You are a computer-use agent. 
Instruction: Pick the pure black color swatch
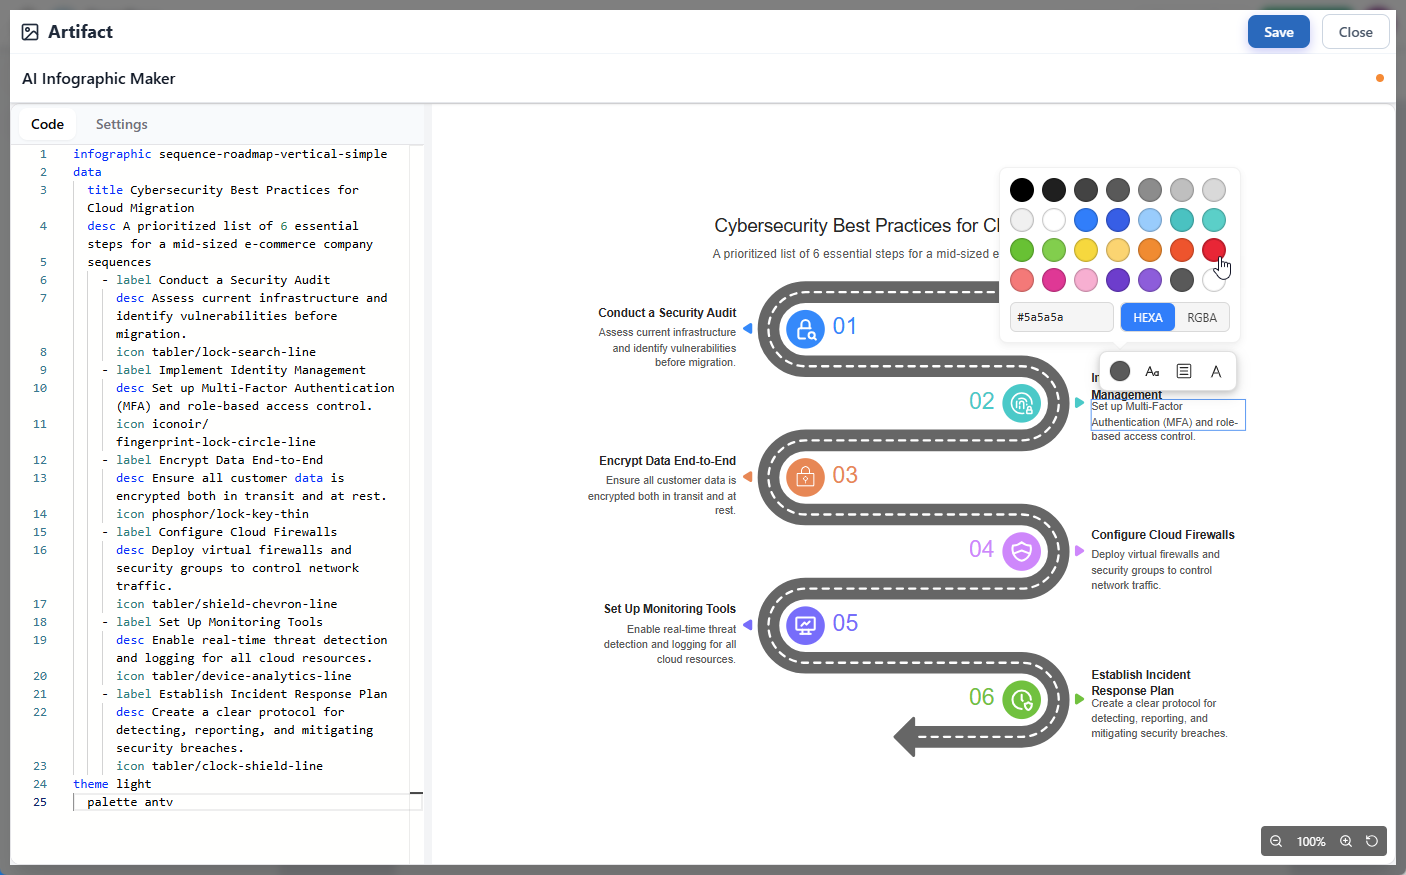click(x=1022, y=190)
